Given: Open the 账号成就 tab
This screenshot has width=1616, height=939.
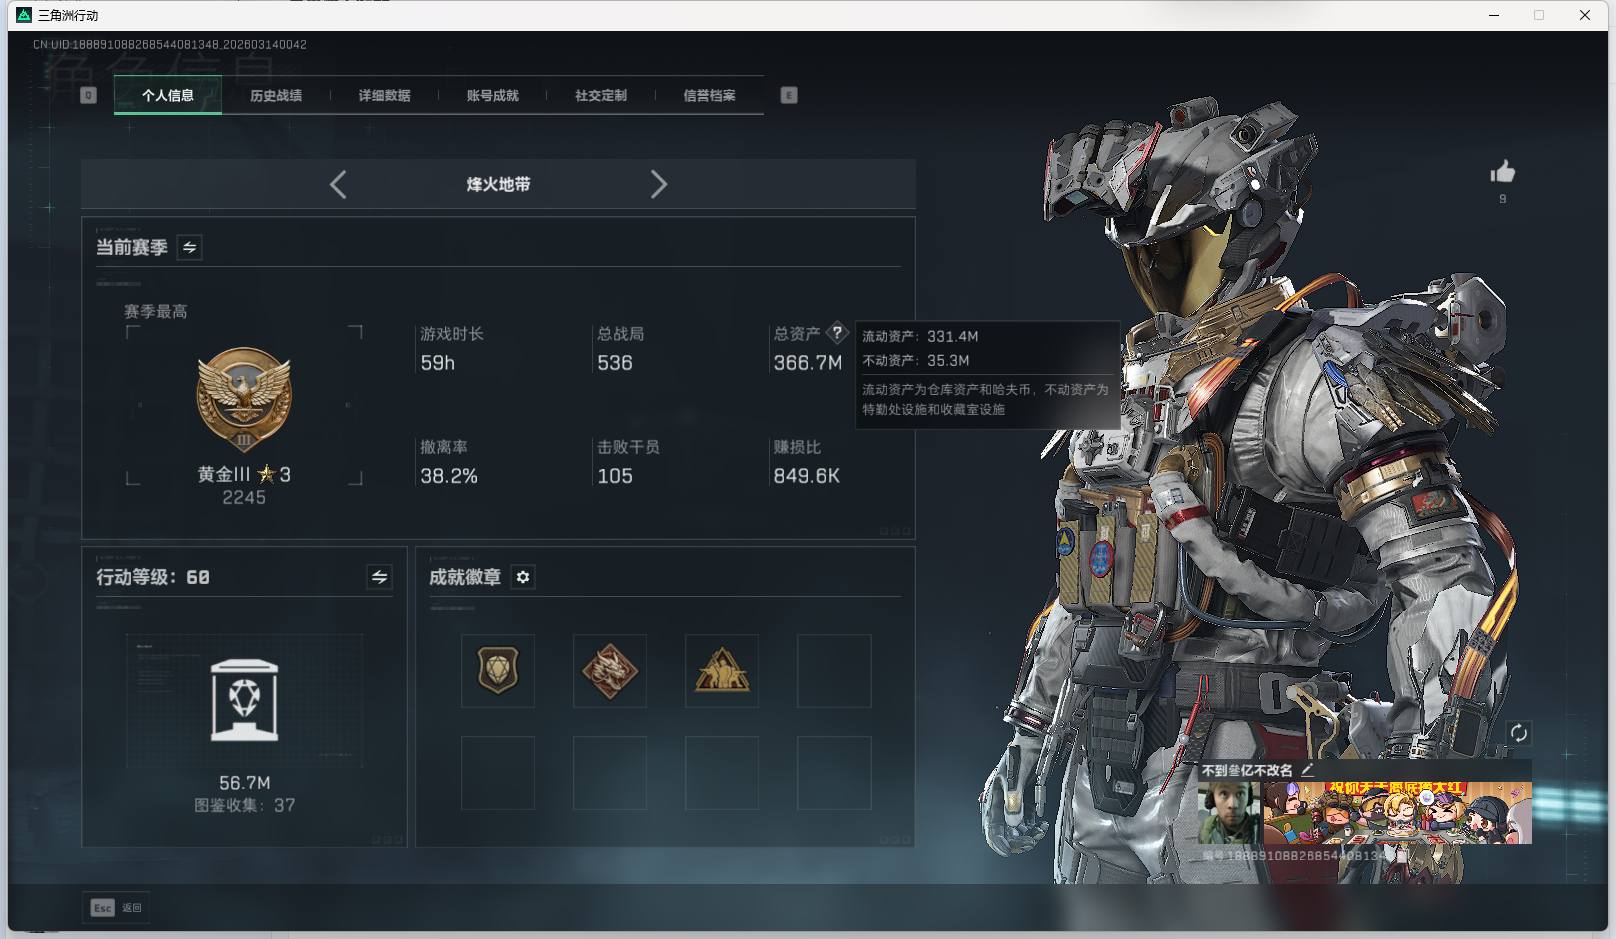Looking at the screenshot, I should [x=494, y=95].
